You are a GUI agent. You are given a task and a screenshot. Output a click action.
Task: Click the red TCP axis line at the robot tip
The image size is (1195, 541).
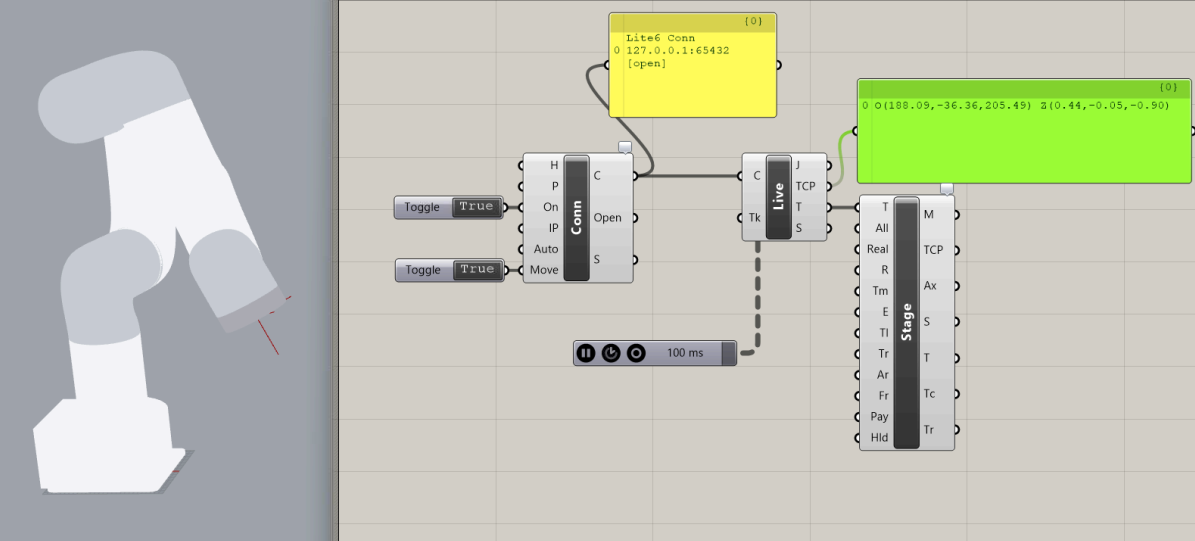click(268, 337)
